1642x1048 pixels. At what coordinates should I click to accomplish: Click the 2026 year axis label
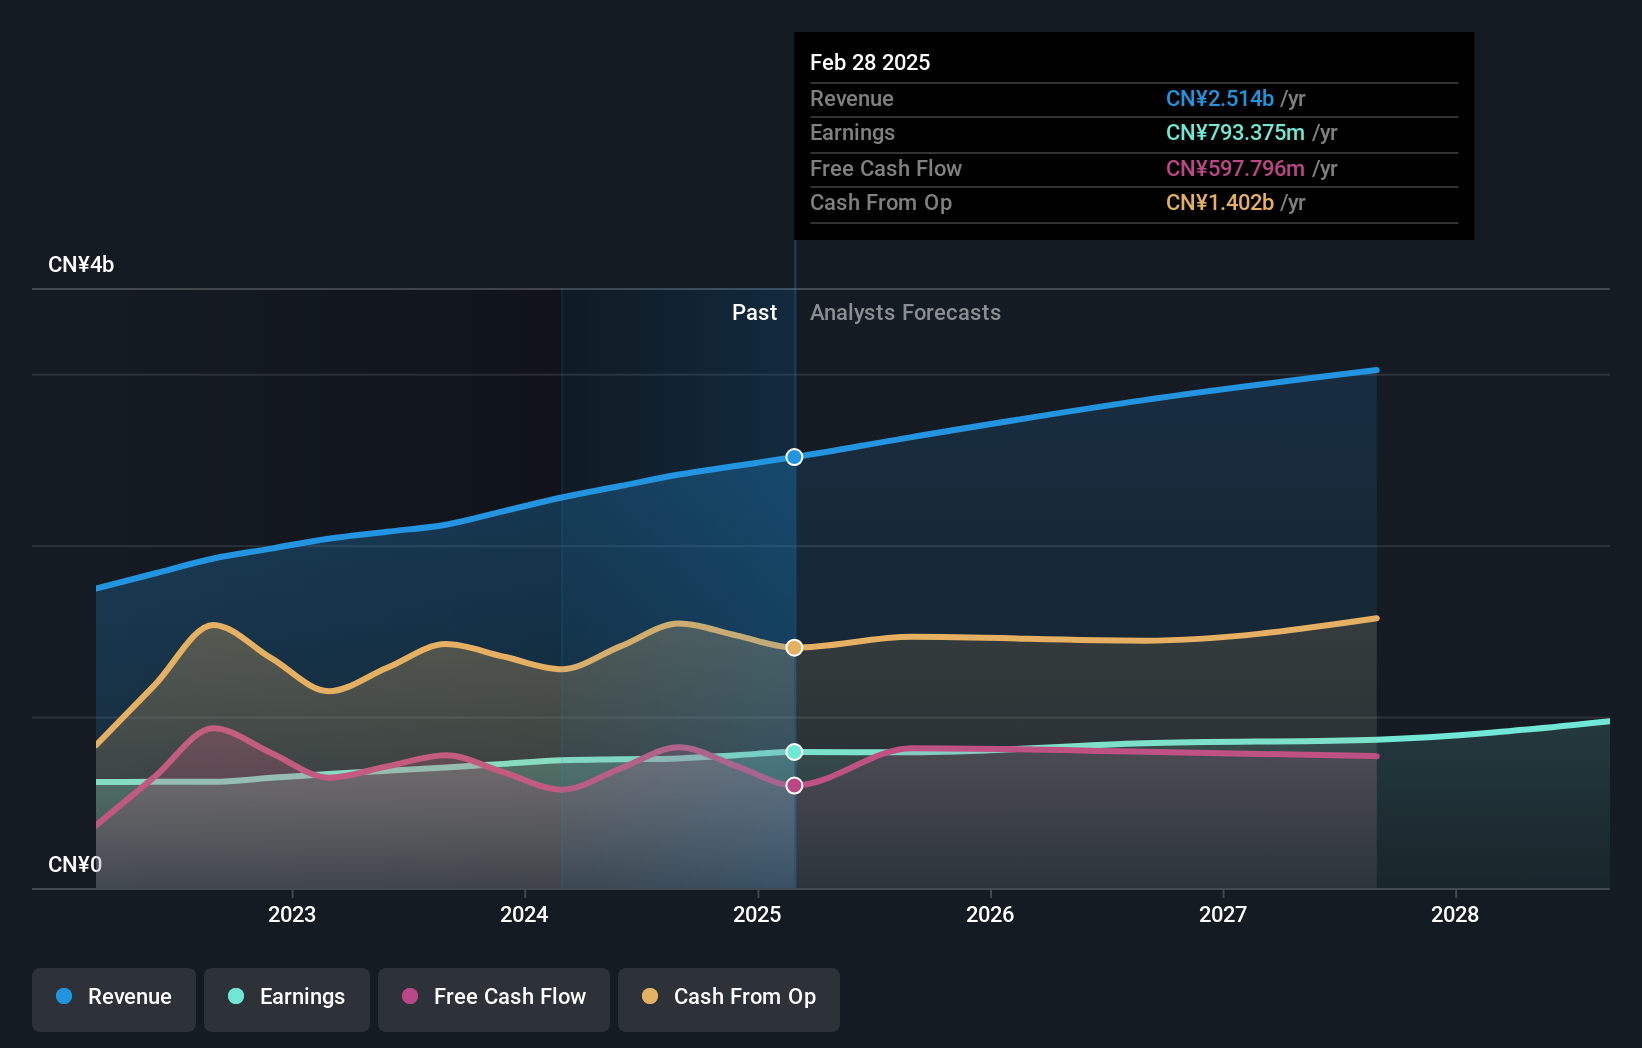[x=989, y=914]
